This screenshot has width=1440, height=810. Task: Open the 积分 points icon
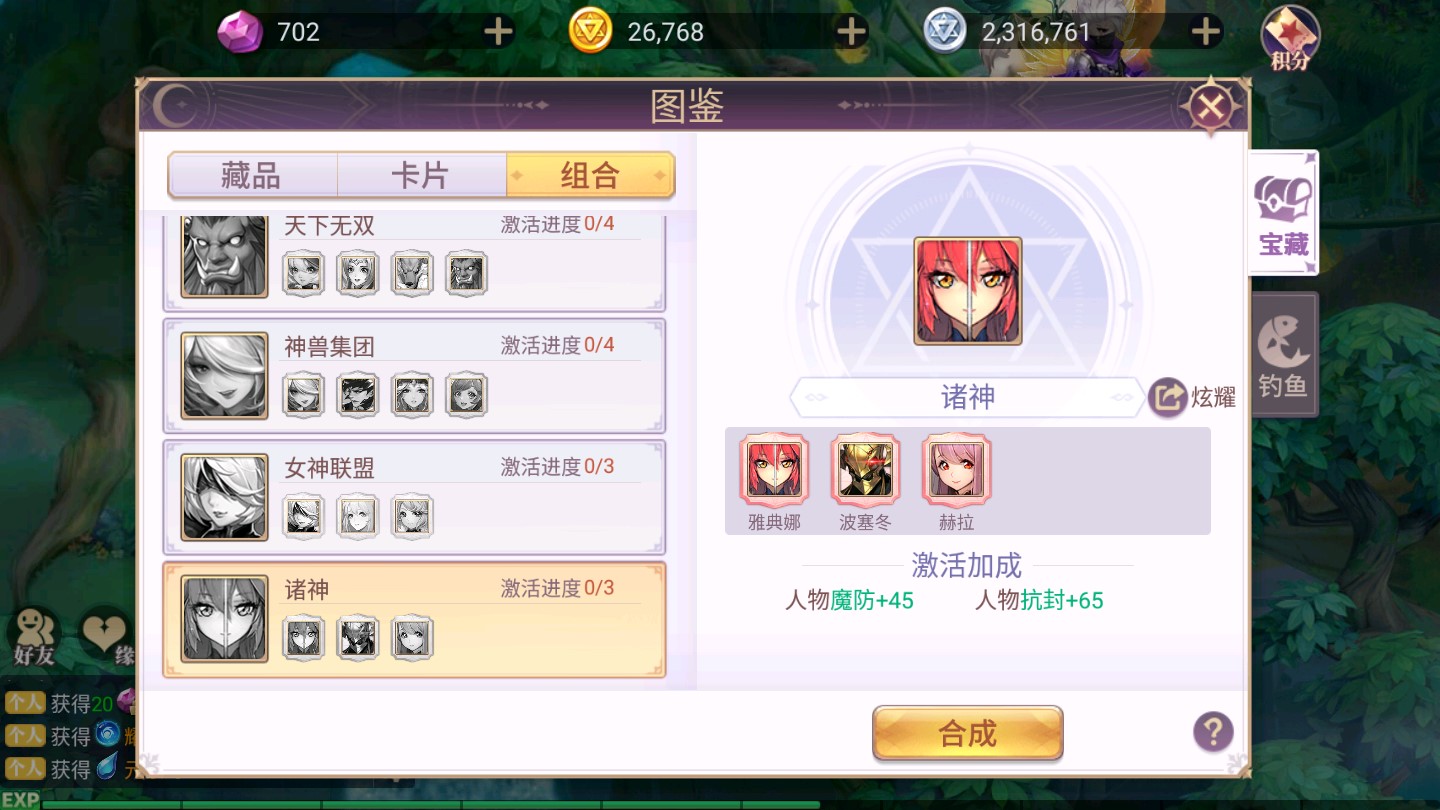[x=1290, y=39]
